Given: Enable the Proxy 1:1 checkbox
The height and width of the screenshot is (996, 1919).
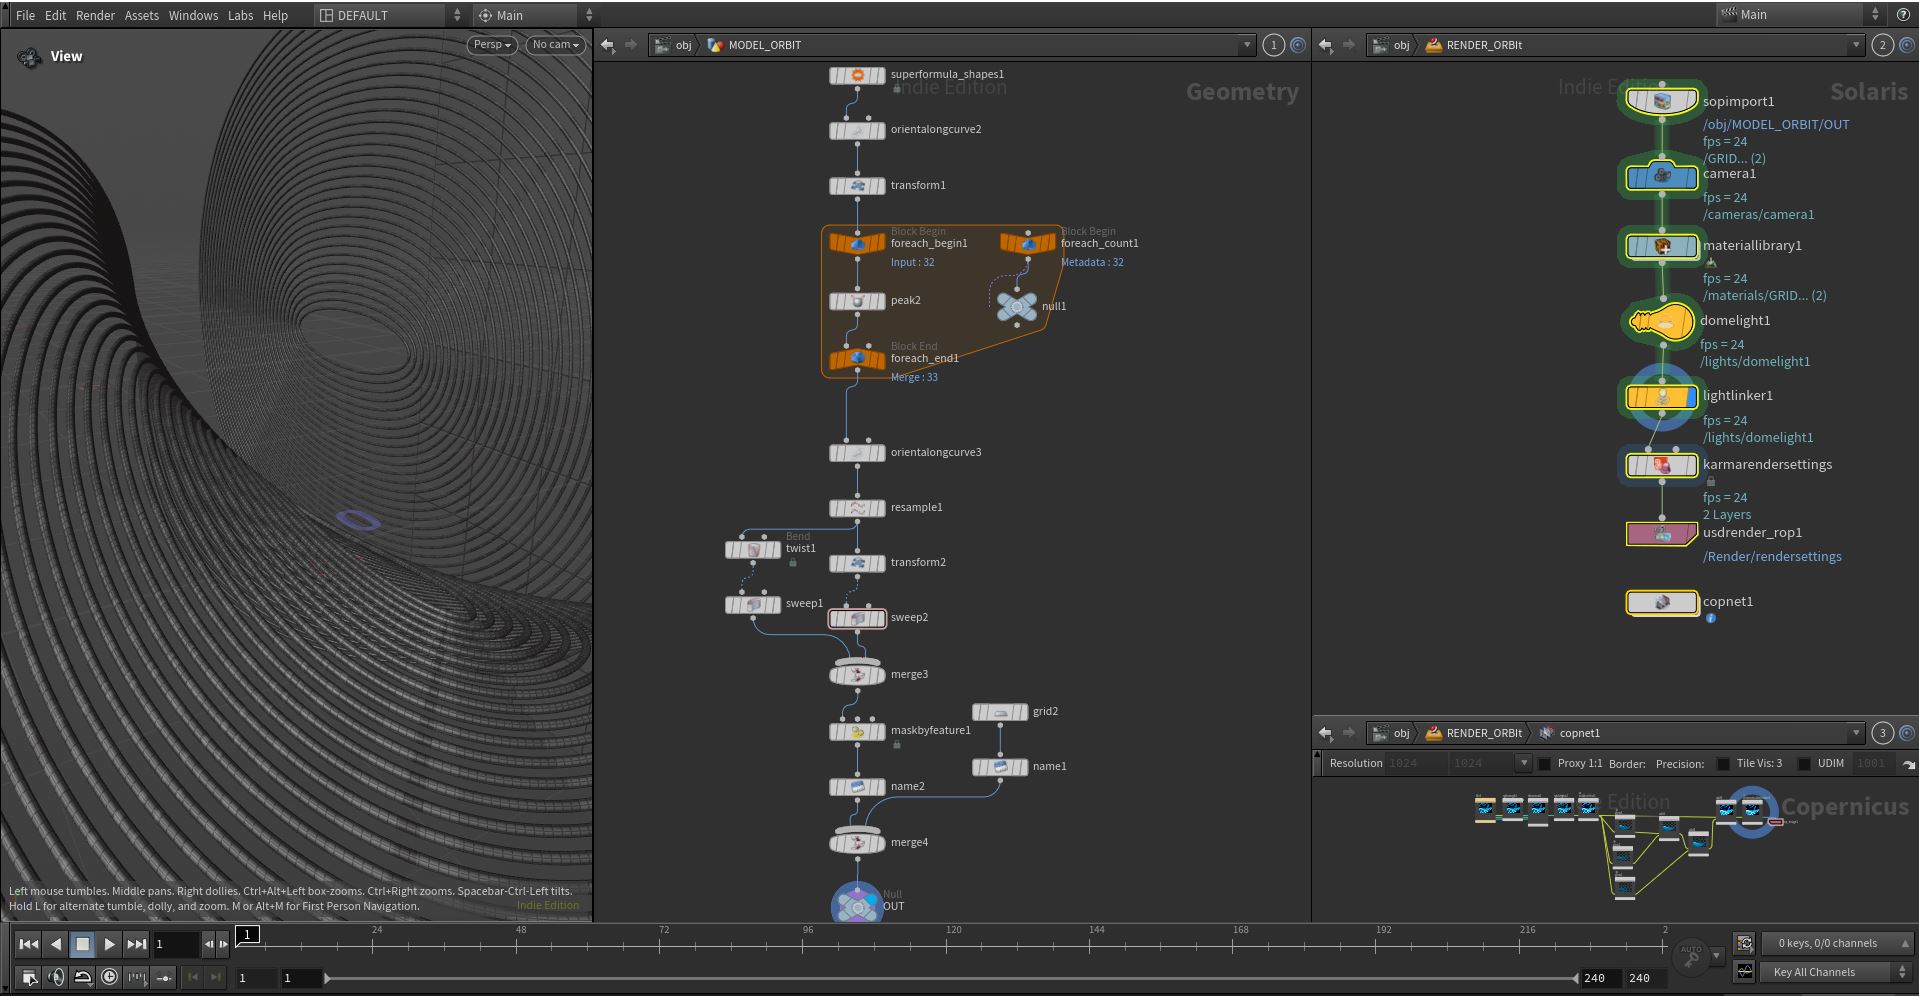Looking at the screenshot, I should (1544, 763).
